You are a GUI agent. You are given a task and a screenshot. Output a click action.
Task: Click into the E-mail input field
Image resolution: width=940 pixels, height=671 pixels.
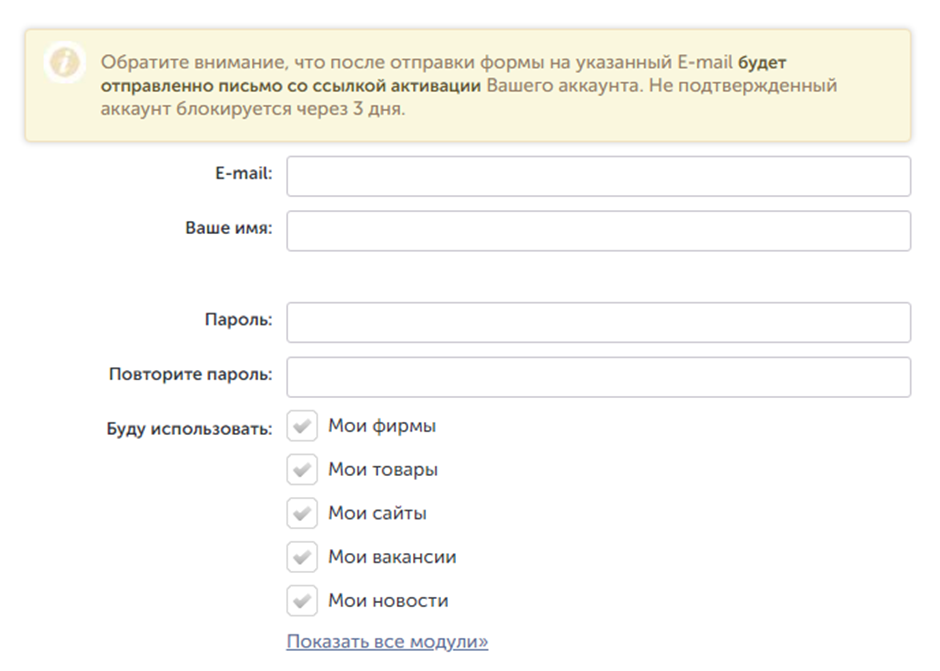pos(598,176)
